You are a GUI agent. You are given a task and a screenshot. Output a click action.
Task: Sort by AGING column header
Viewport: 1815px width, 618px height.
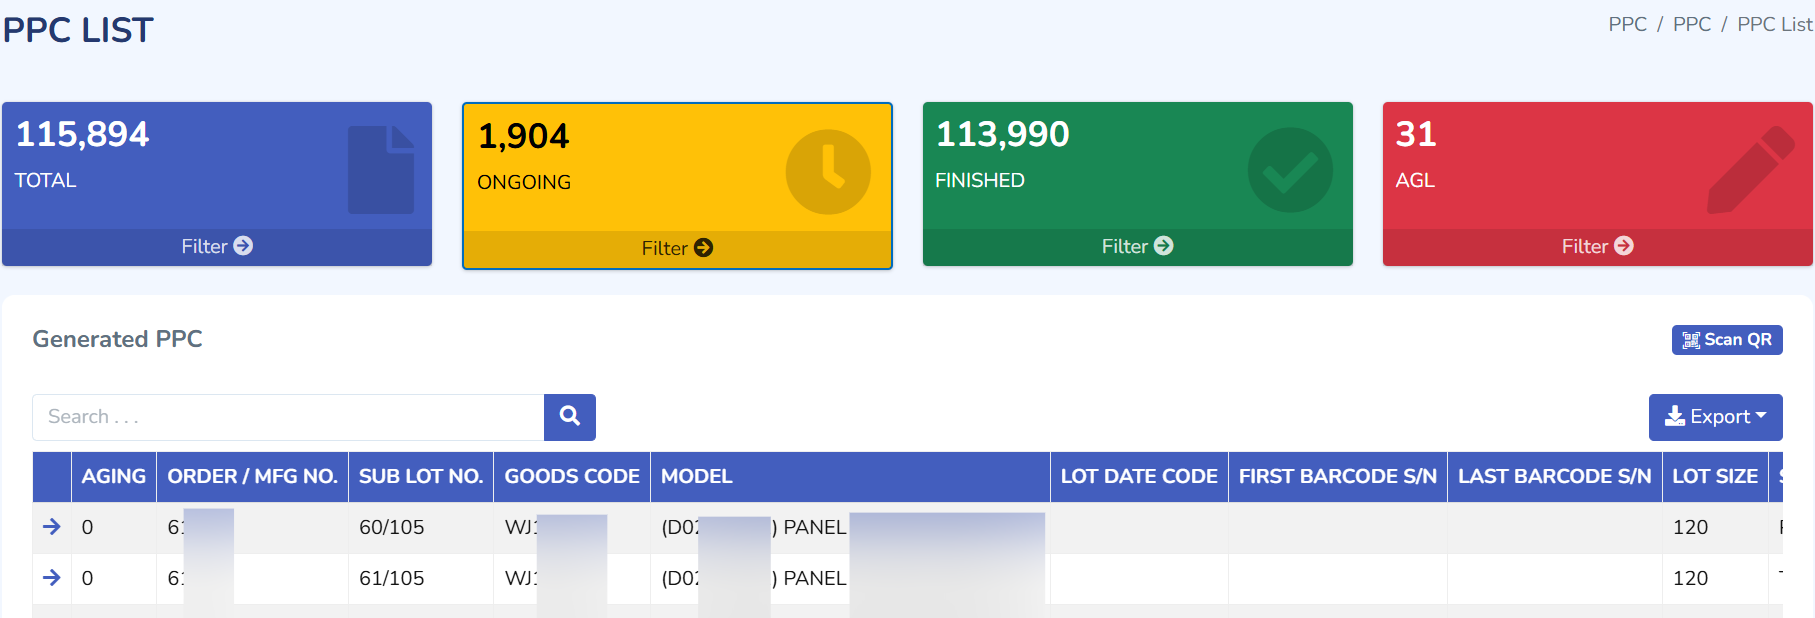(x=114, y=477)
